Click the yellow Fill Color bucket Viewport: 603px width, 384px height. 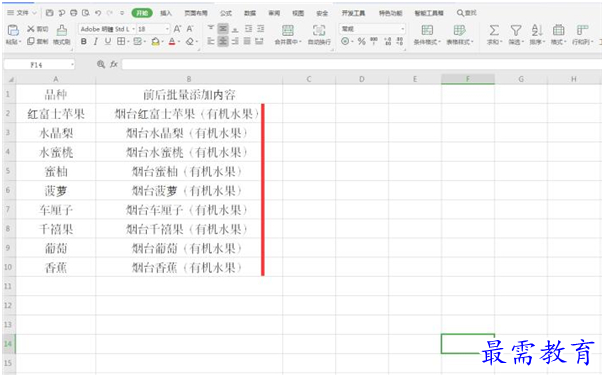pos(155,42)
